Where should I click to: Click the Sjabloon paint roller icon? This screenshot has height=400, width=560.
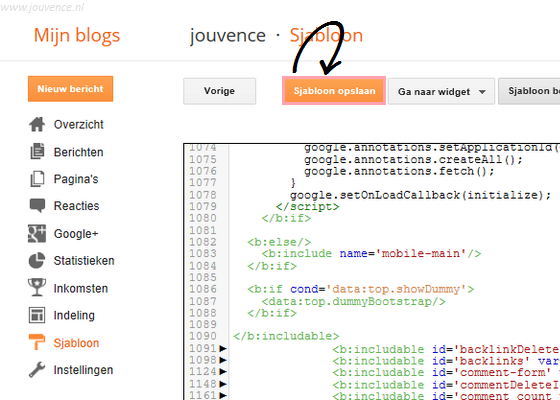pyautogui.click(x=37, y=342)
